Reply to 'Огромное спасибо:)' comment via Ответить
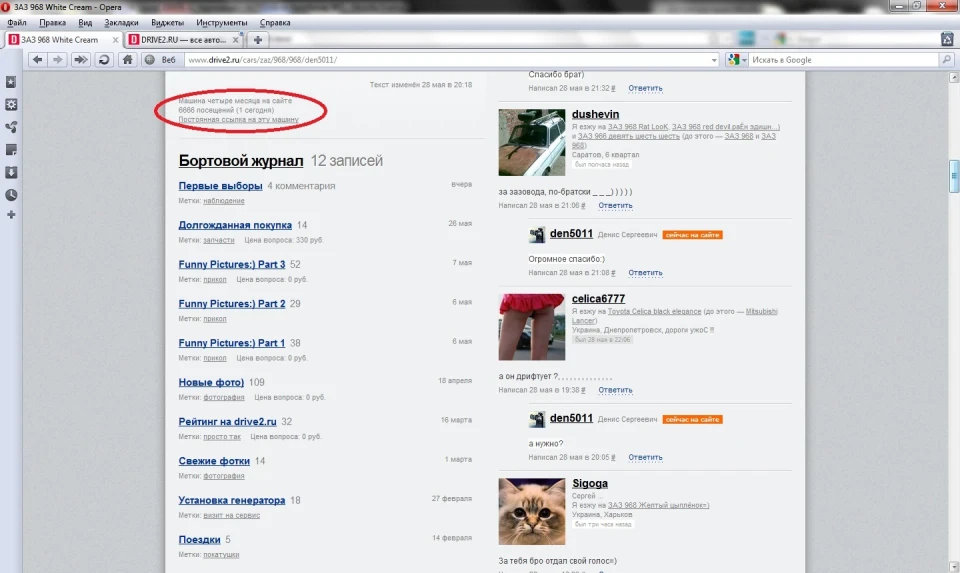This screenshot has width=960, height=573. pyautogui.click(x=645, y=273)
